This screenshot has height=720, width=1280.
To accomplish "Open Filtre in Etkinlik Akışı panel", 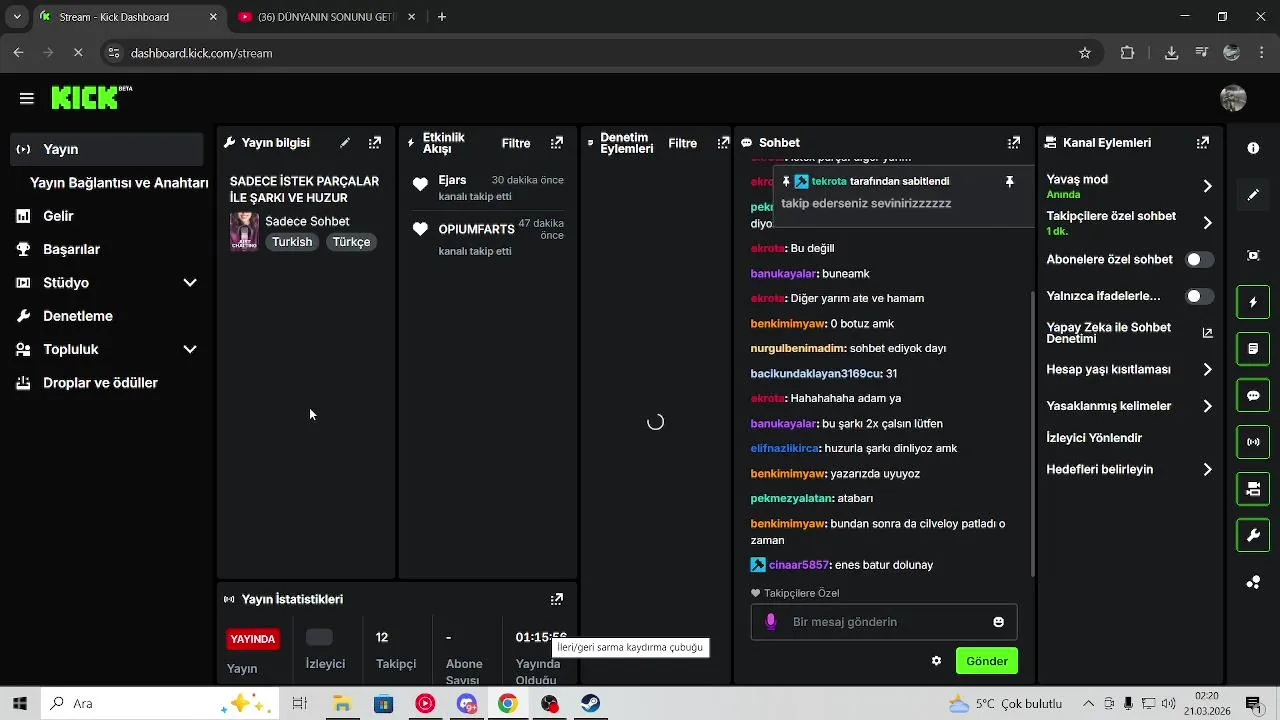I will [516, 143].
